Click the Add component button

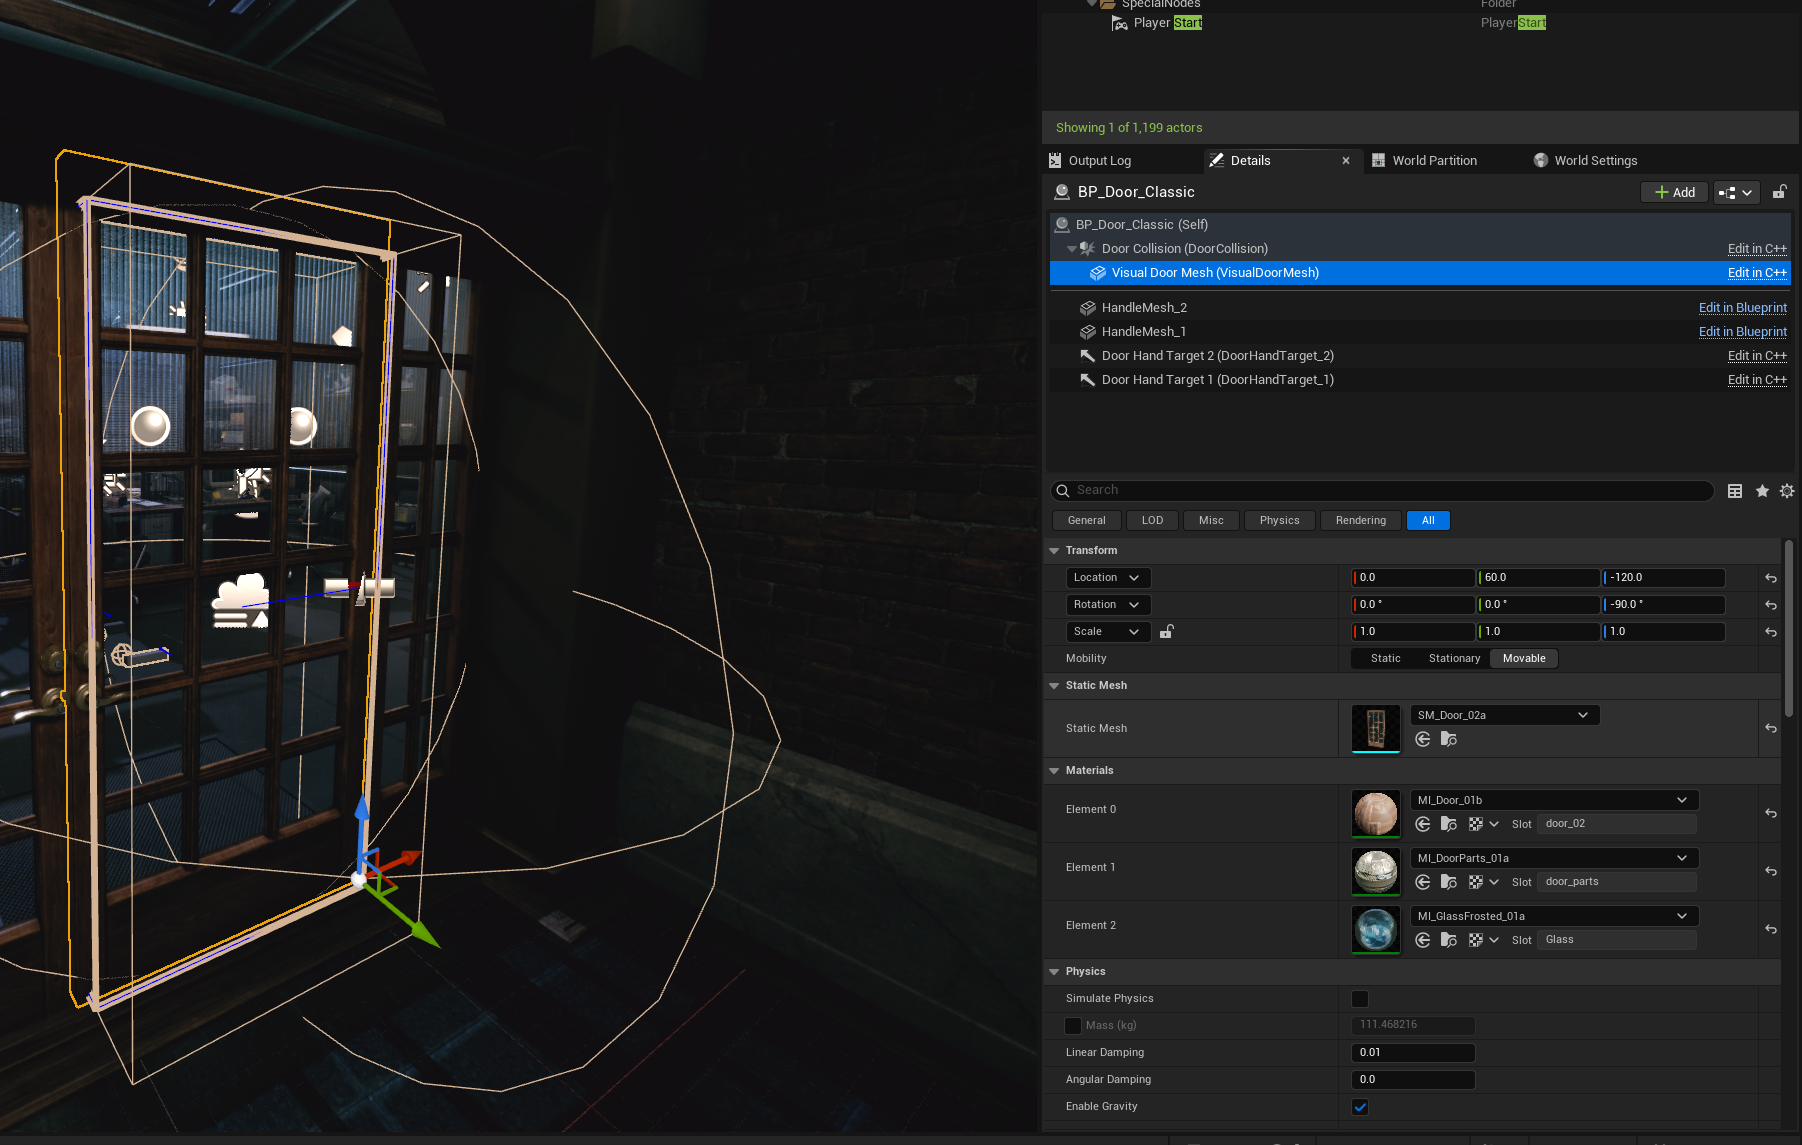pos(1674,192)
